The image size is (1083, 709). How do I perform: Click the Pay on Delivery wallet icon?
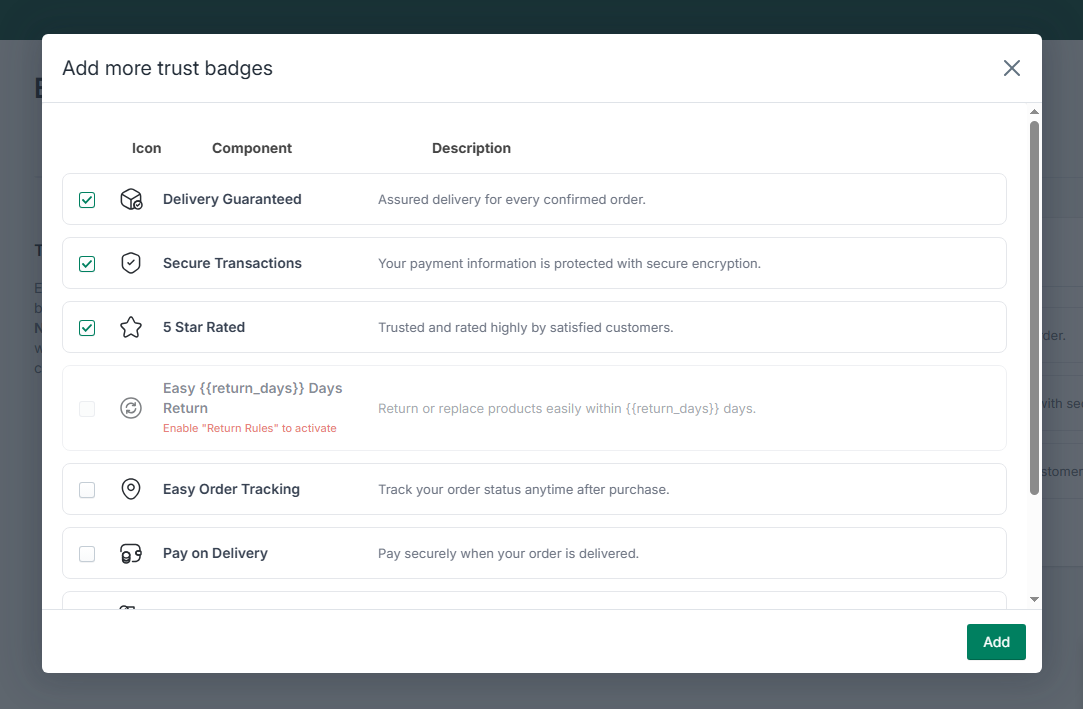[130, 553]
